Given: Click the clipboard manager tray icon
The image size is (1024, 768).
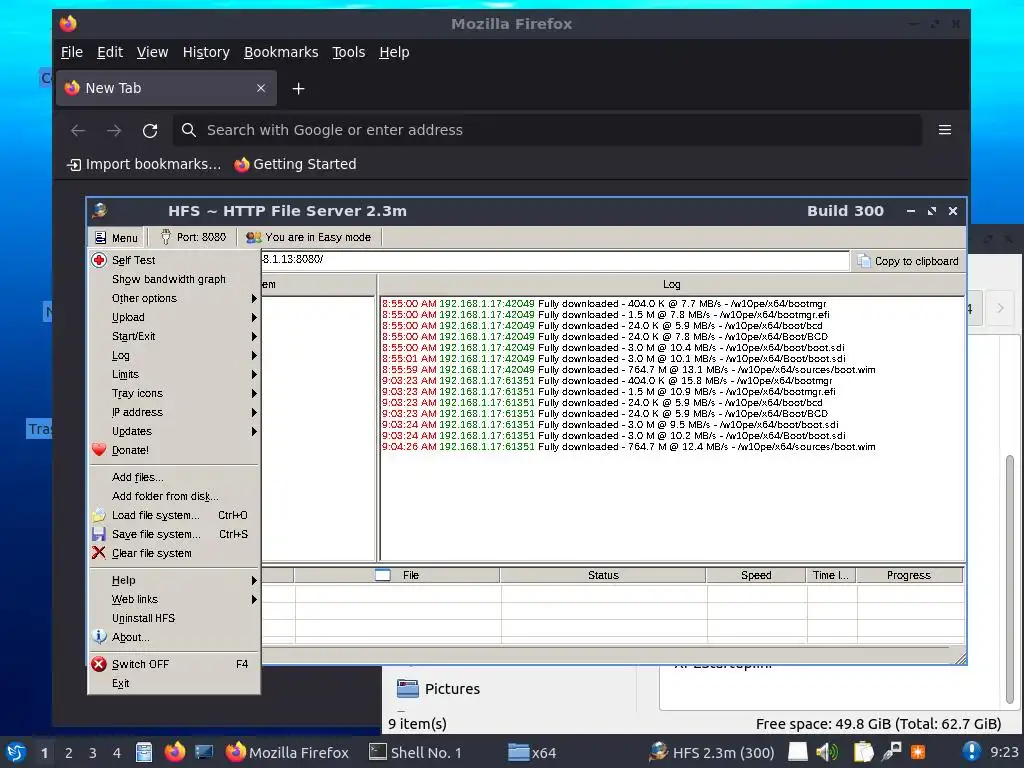Looking at the screenshot, I should (x=863, y=752).
